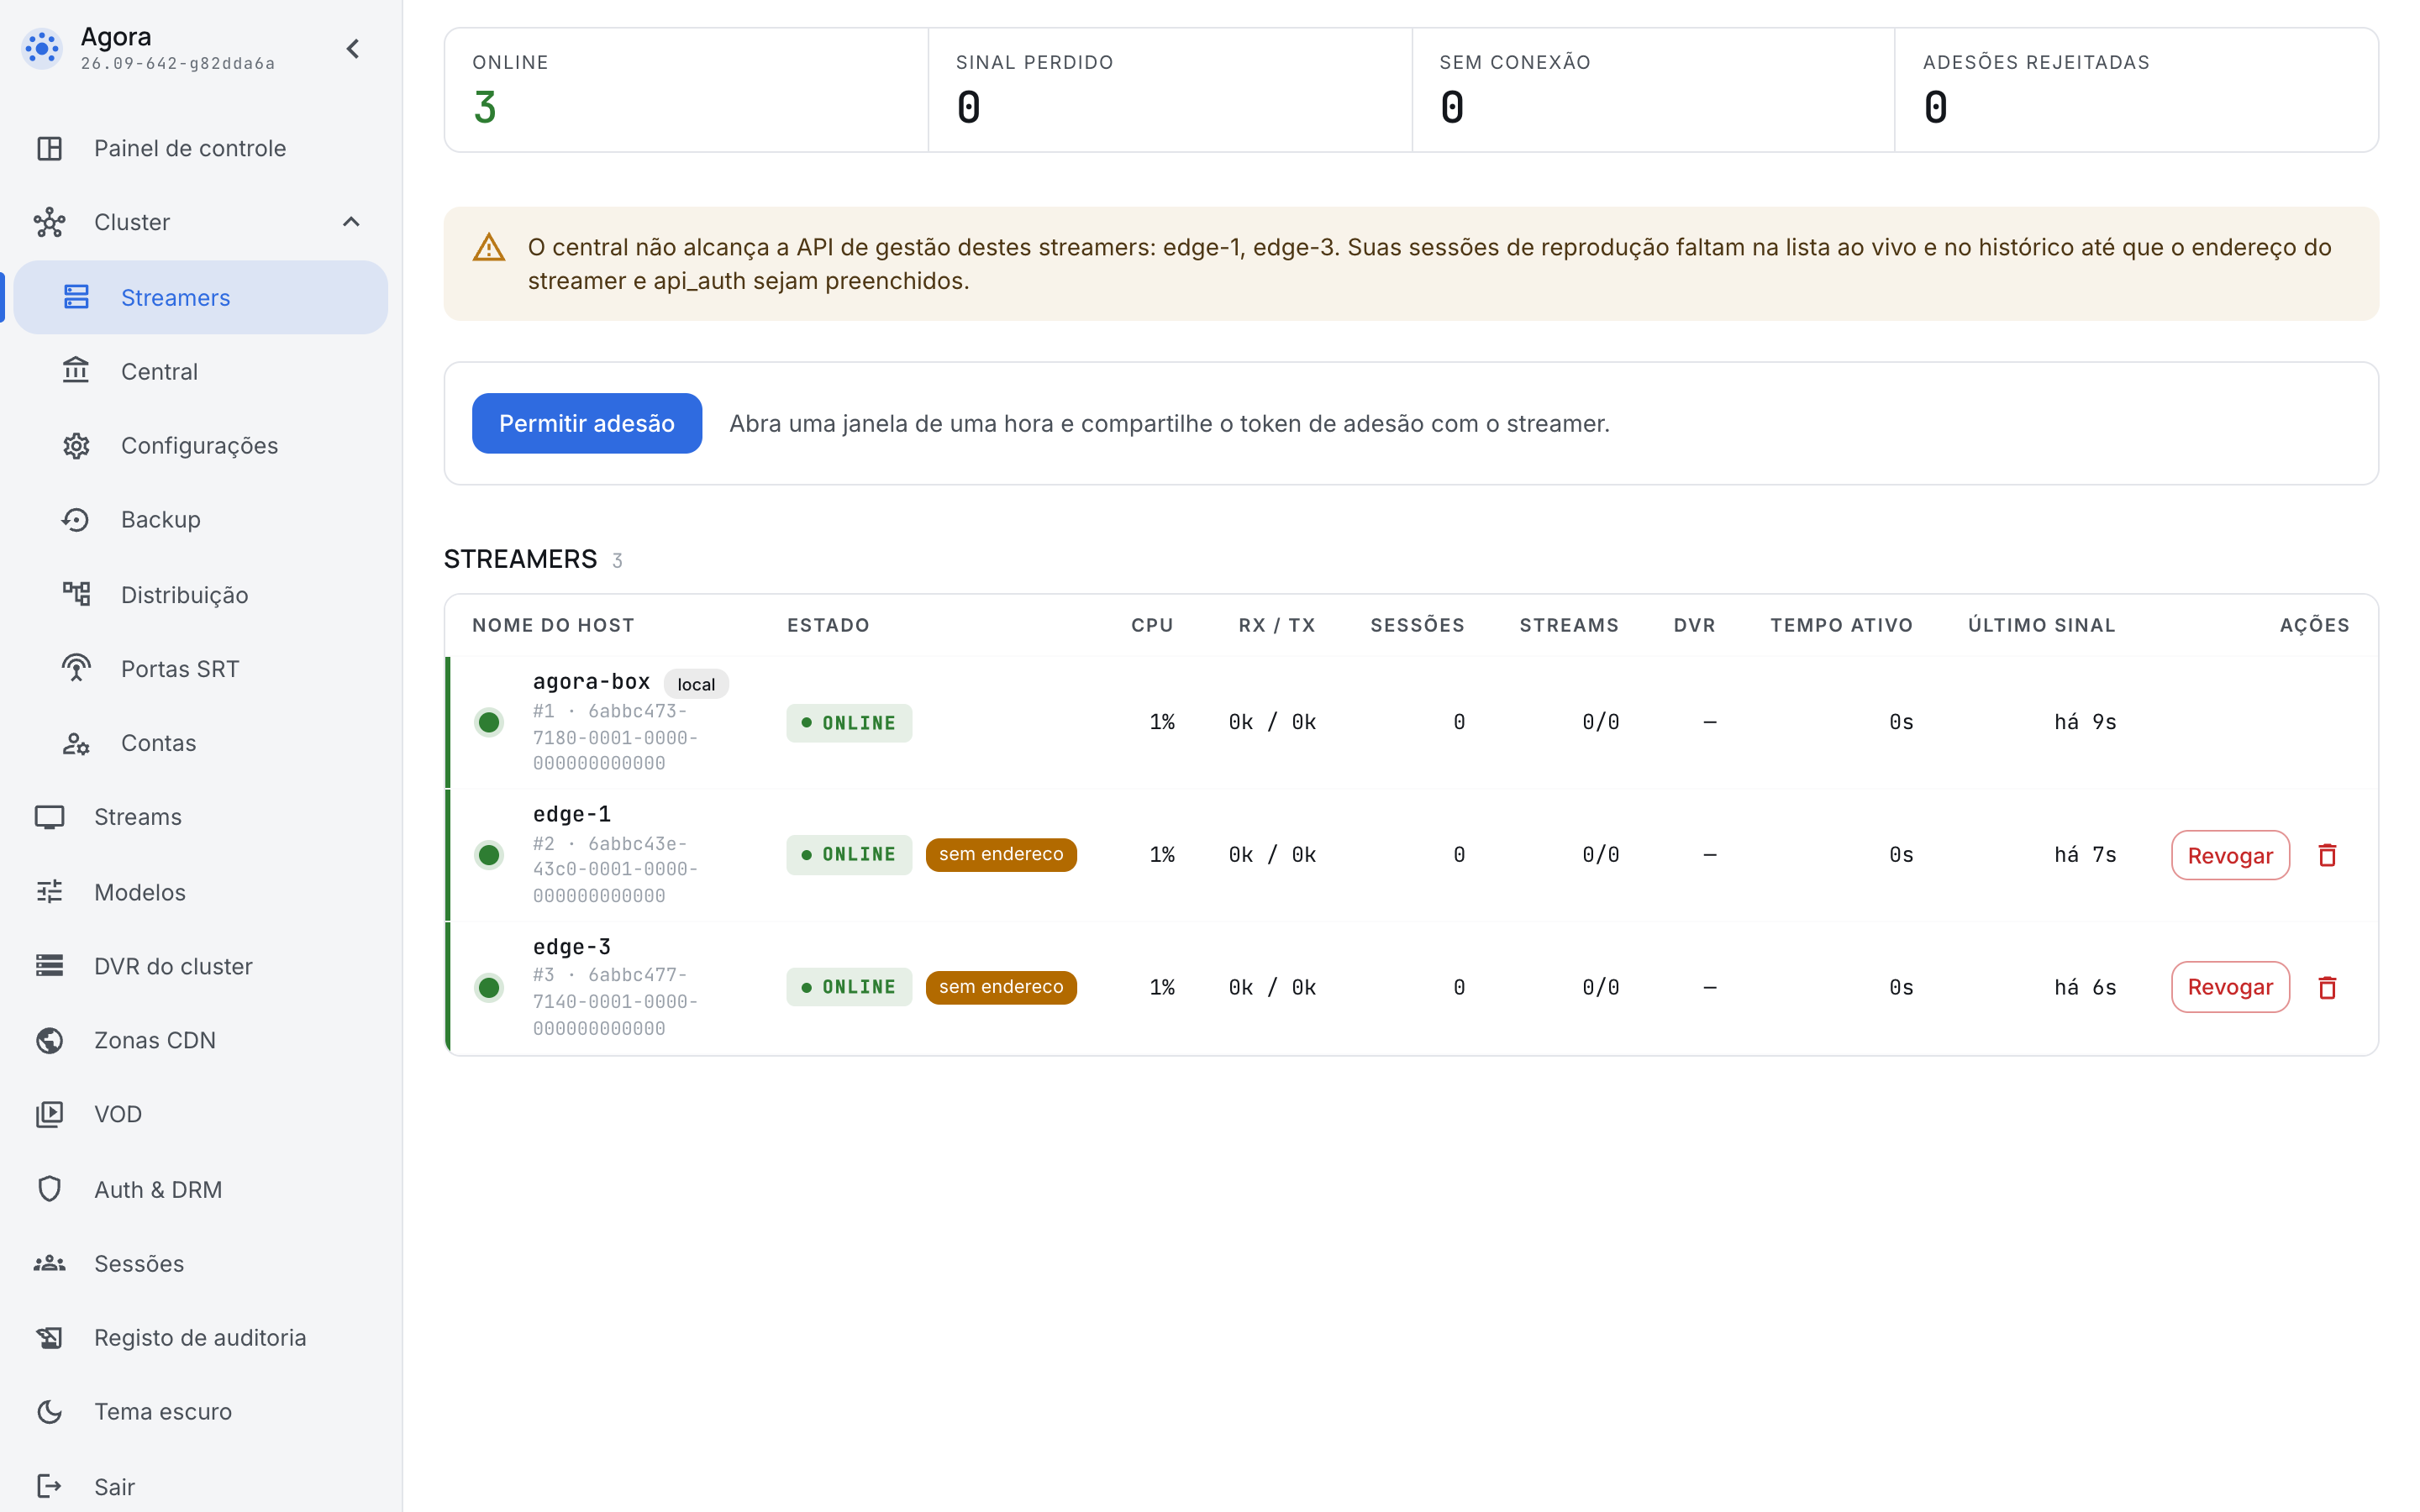Open the Modelos sliders icon

(49, 891)
